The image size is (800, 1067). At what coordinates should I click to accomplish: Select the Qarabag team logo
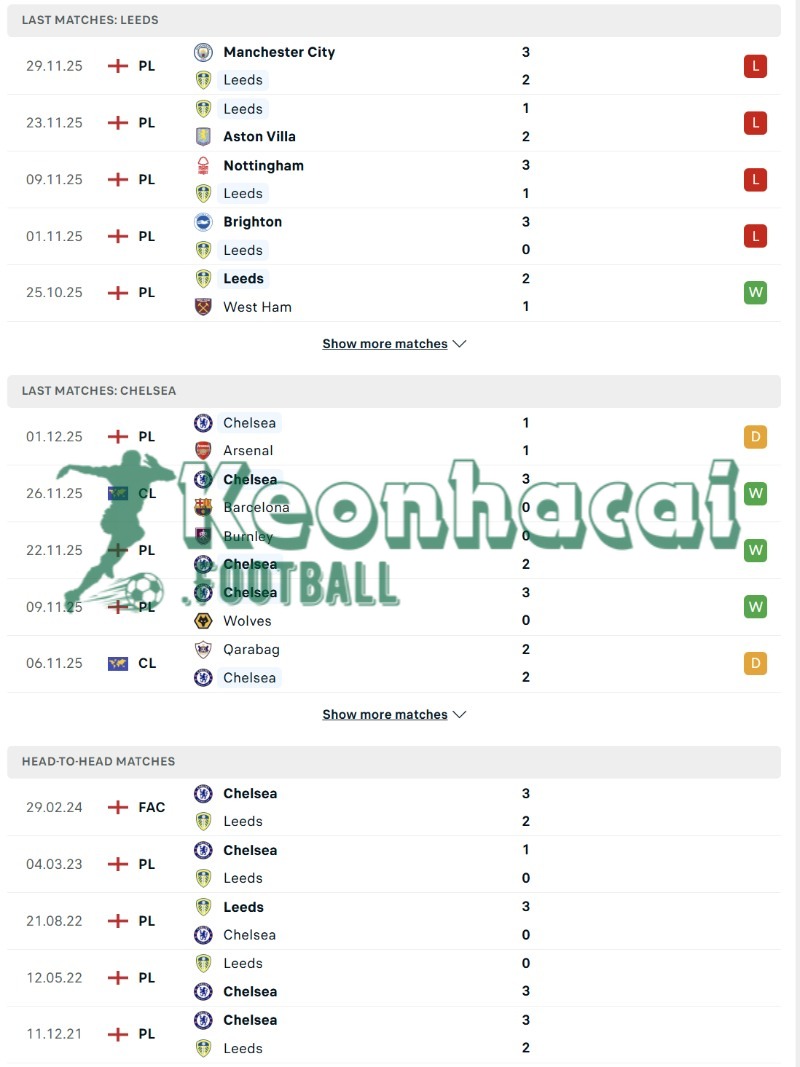[x=203, y=649]
